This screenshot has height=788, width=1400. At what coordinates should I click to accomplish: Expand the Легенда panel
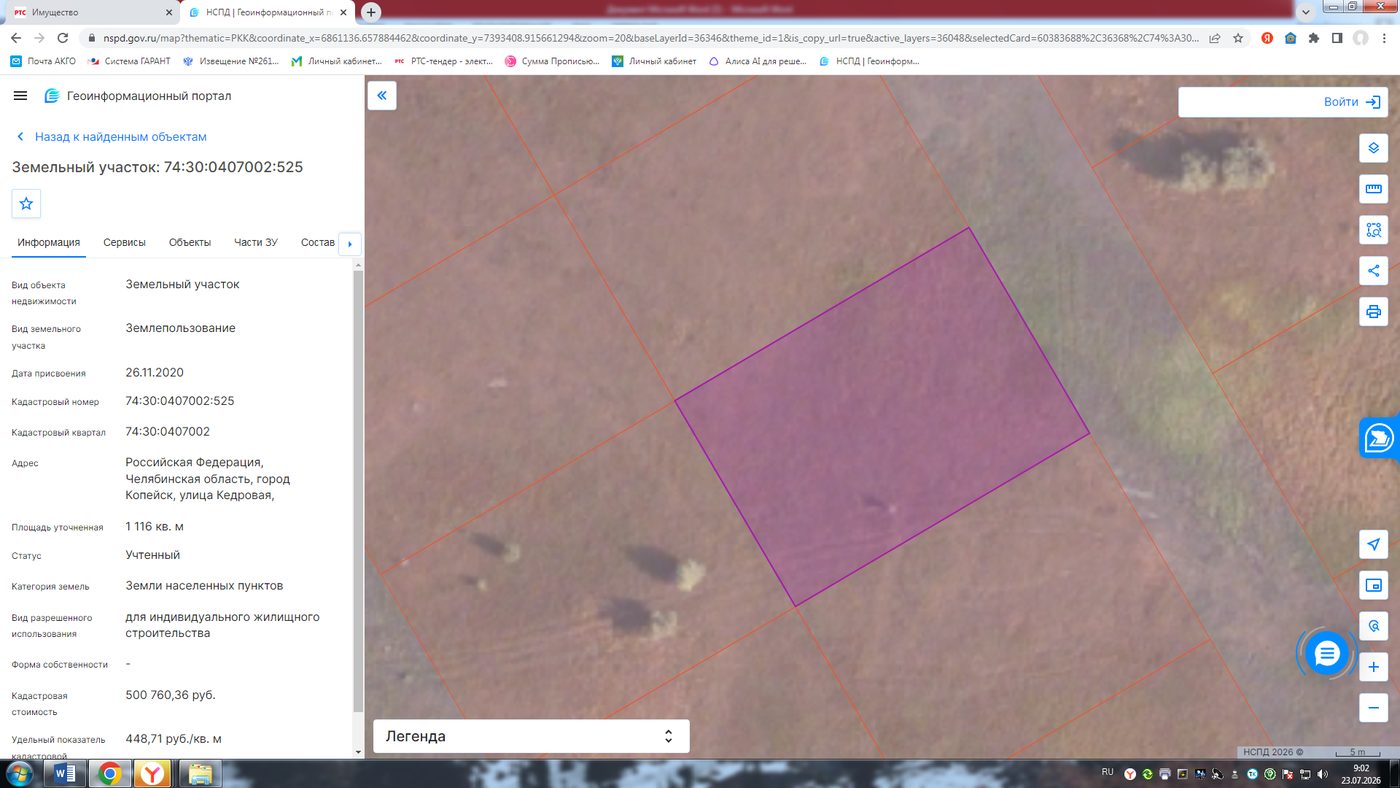531,736
